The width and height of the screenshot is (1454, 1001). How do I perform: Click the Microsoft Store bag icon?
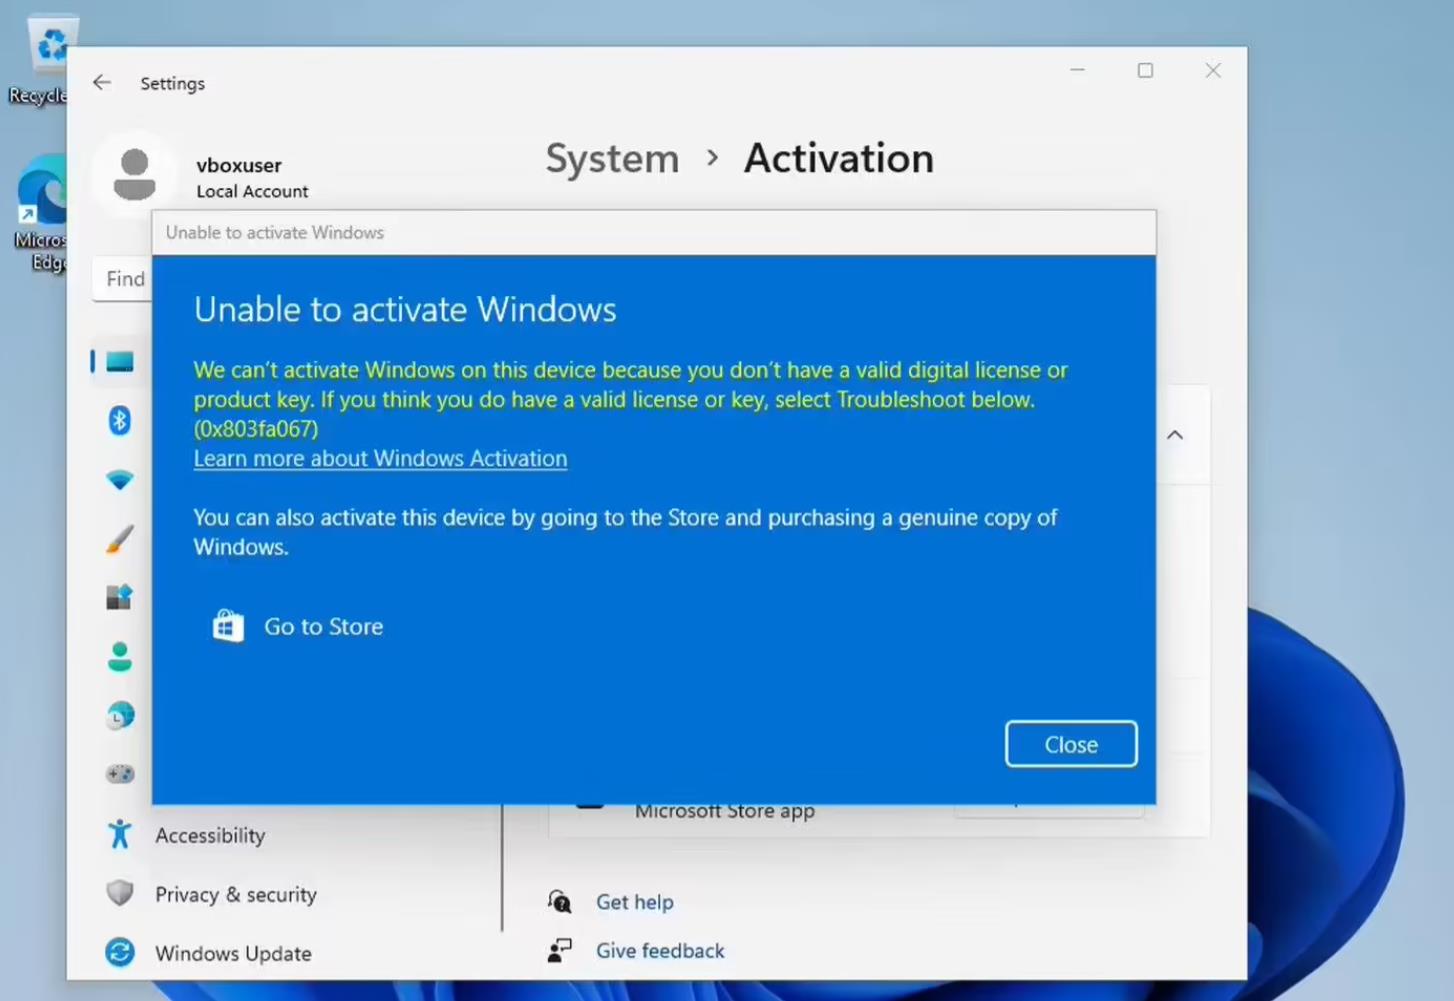coord(228,626)
